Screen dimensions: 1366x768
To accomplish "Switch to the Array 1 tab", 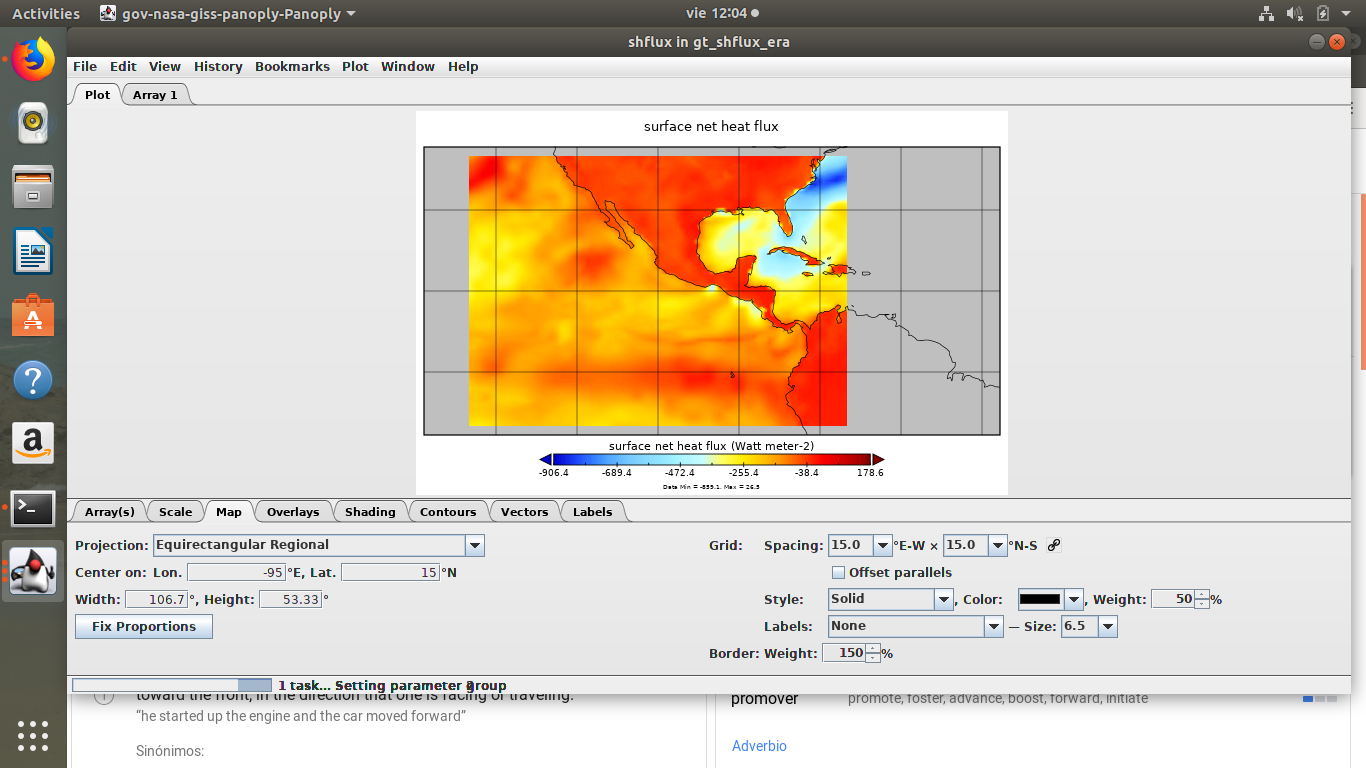I will point(155,95).
